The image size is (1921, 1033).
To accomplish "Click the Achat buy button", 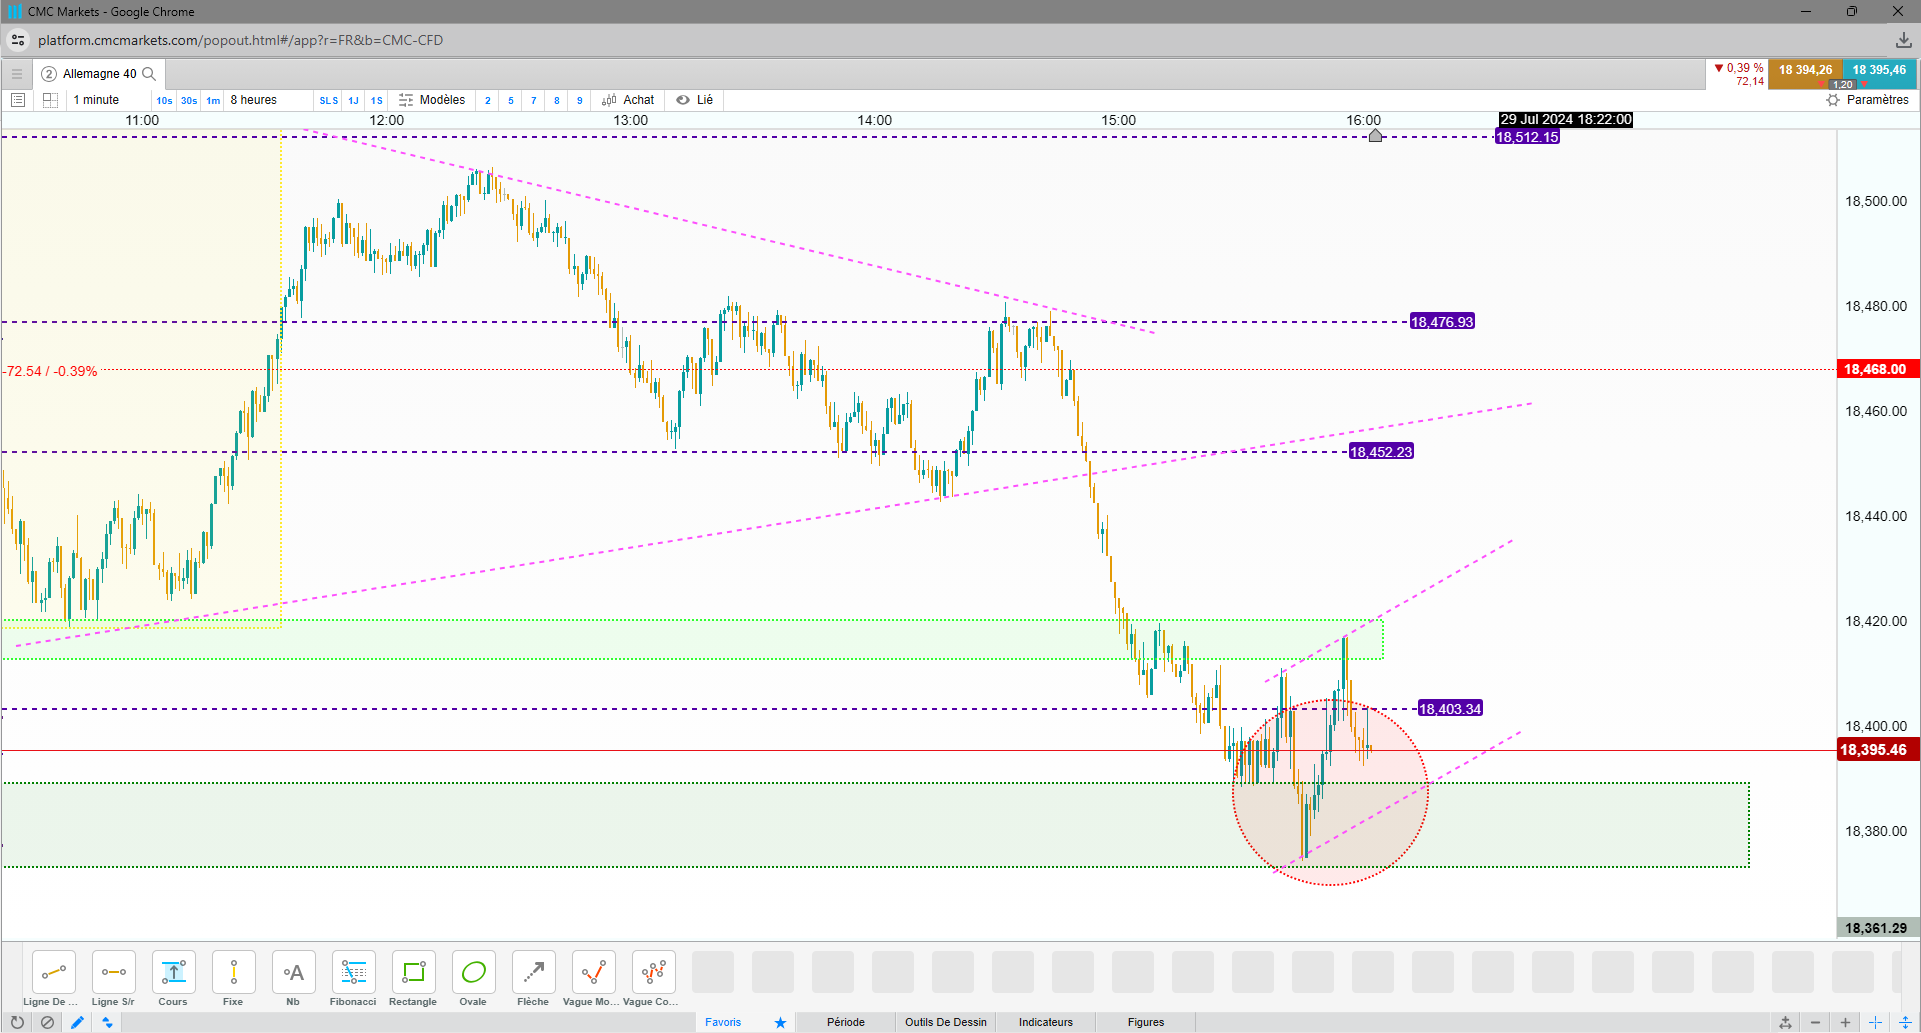I will pyautogui.click(x=628, y=100).
